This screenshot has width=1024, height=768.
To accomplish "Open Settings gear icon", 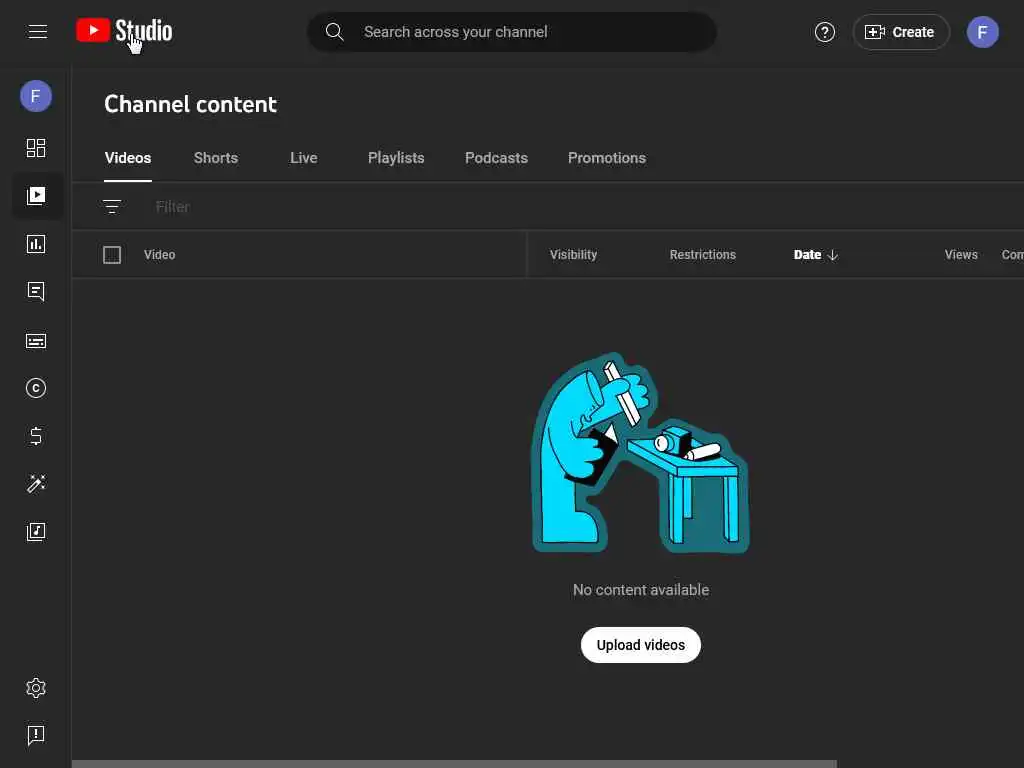I will (36, 688).
